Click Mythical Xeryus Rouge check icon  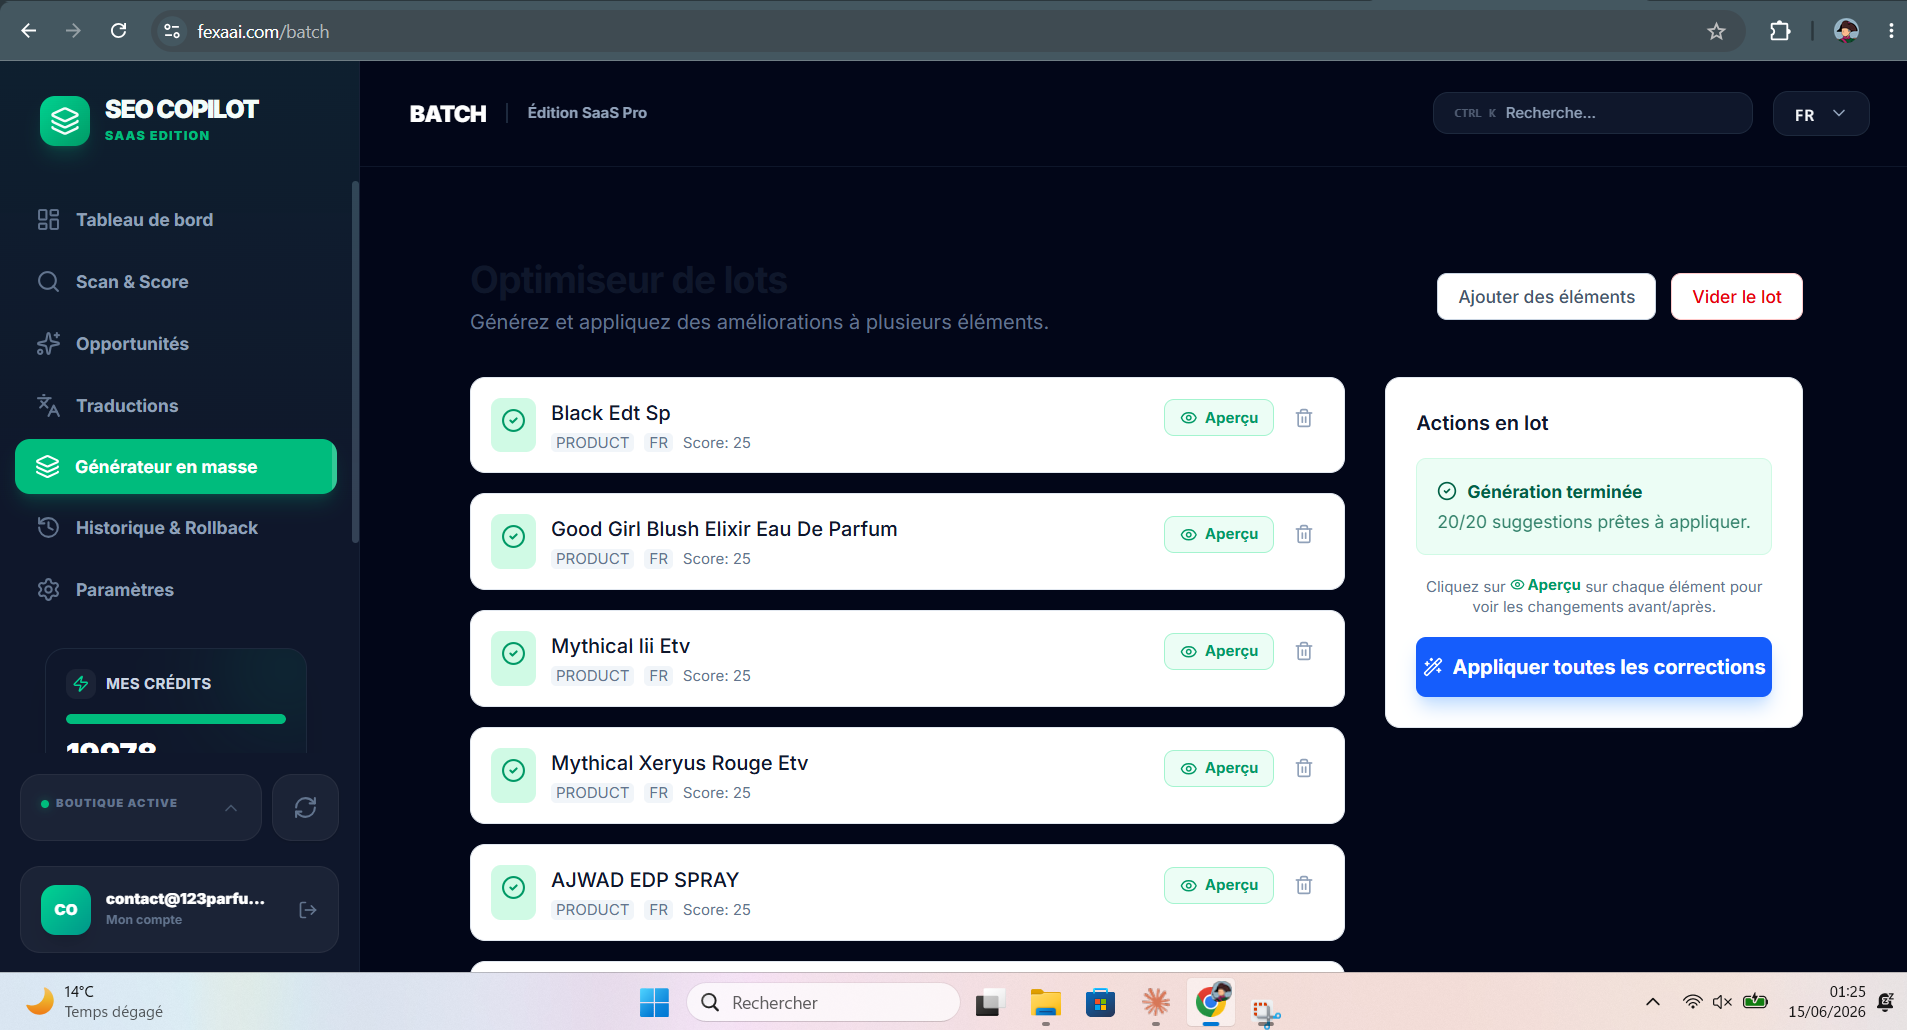coord(513,771)
